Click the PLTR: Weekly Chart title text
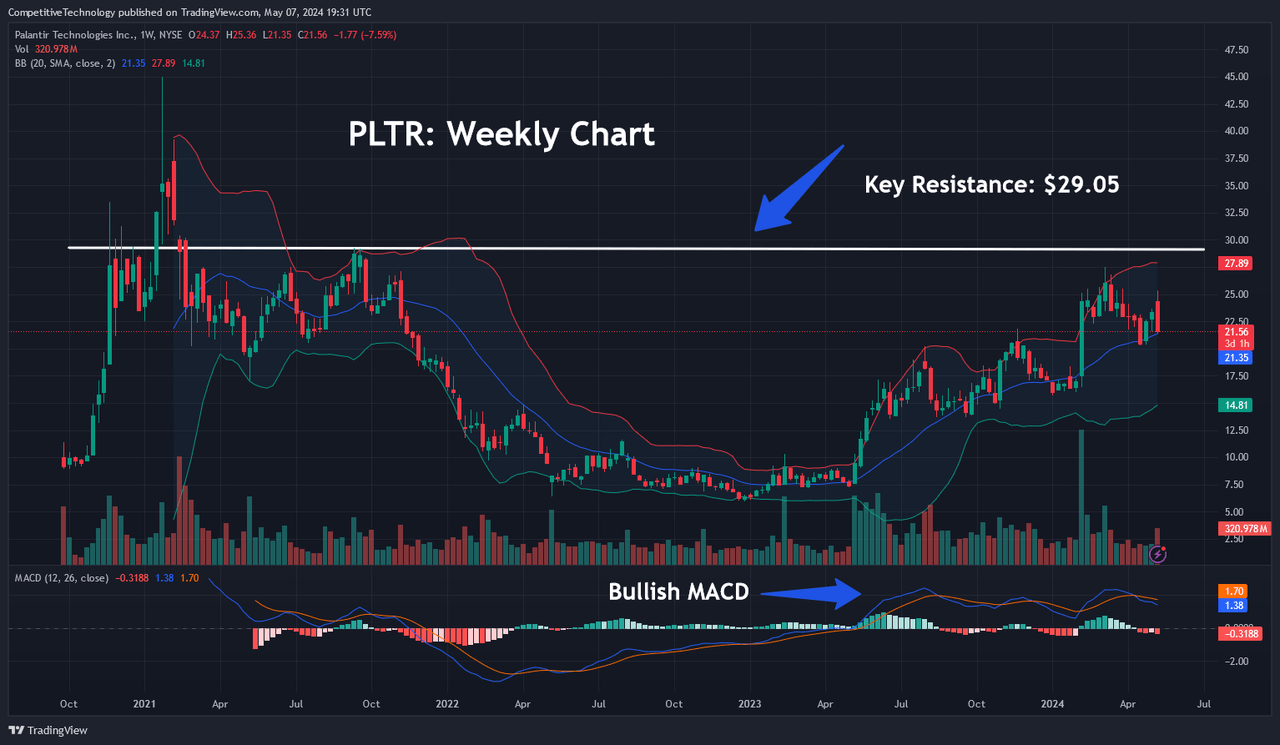The image size is (1280, 745). point(501,134)
